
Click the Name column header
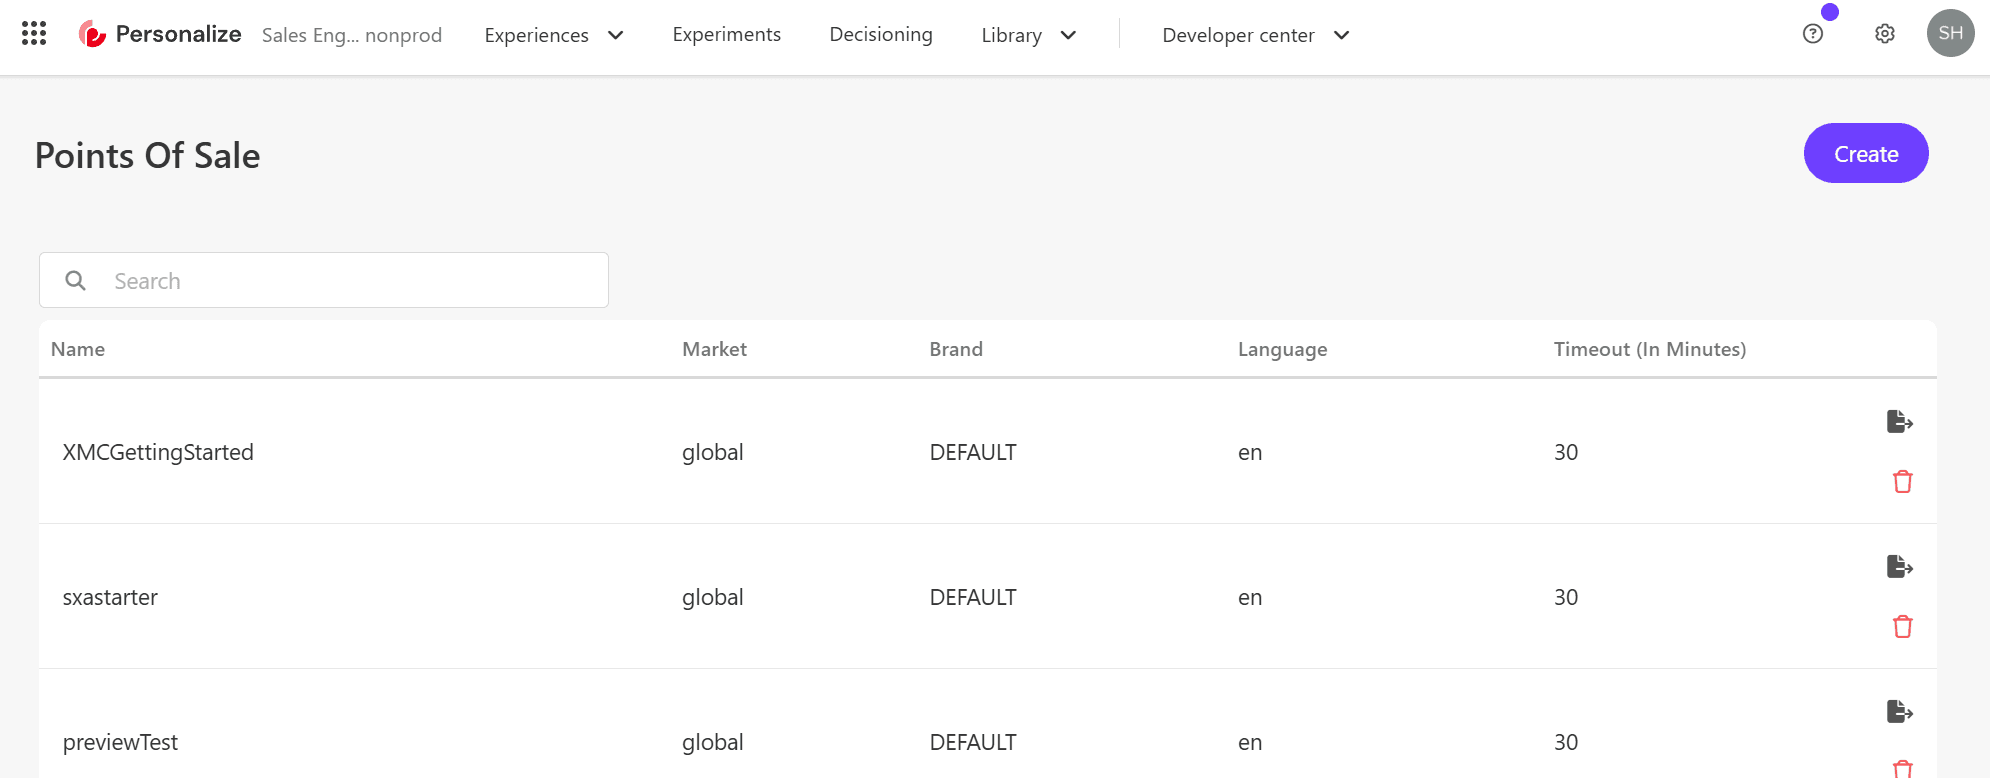tap(78, 349)
